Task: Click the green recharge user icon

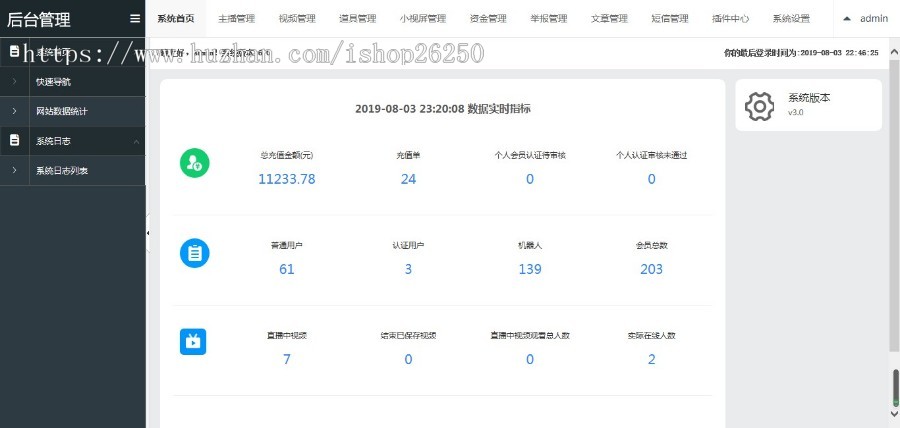Action: (x=193, y=163)
